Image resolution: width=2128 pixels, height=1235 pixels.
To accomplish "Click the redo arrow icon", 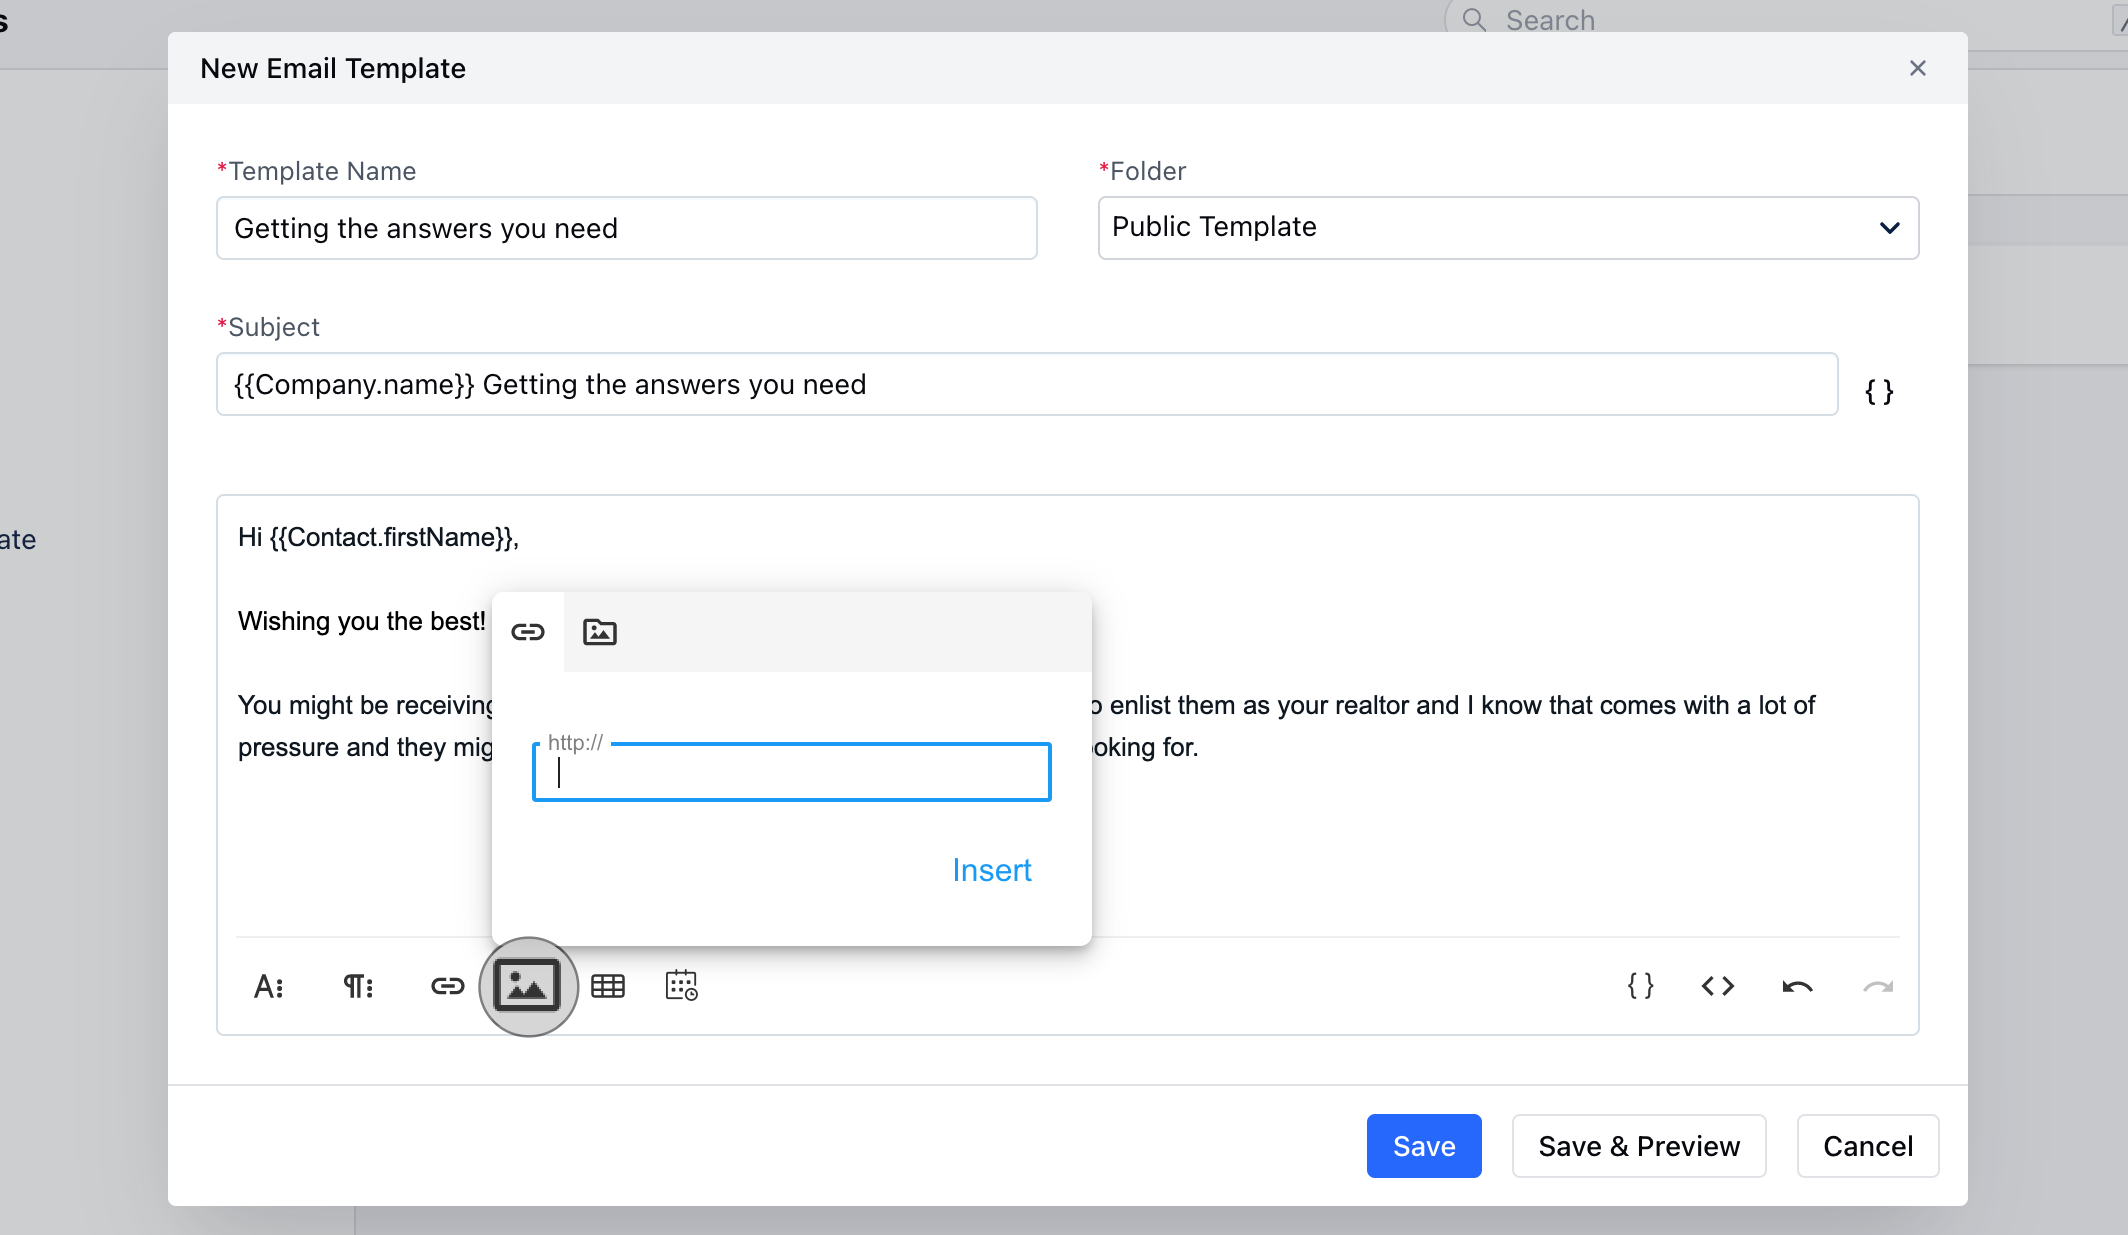I will [x=1877, y=986].
